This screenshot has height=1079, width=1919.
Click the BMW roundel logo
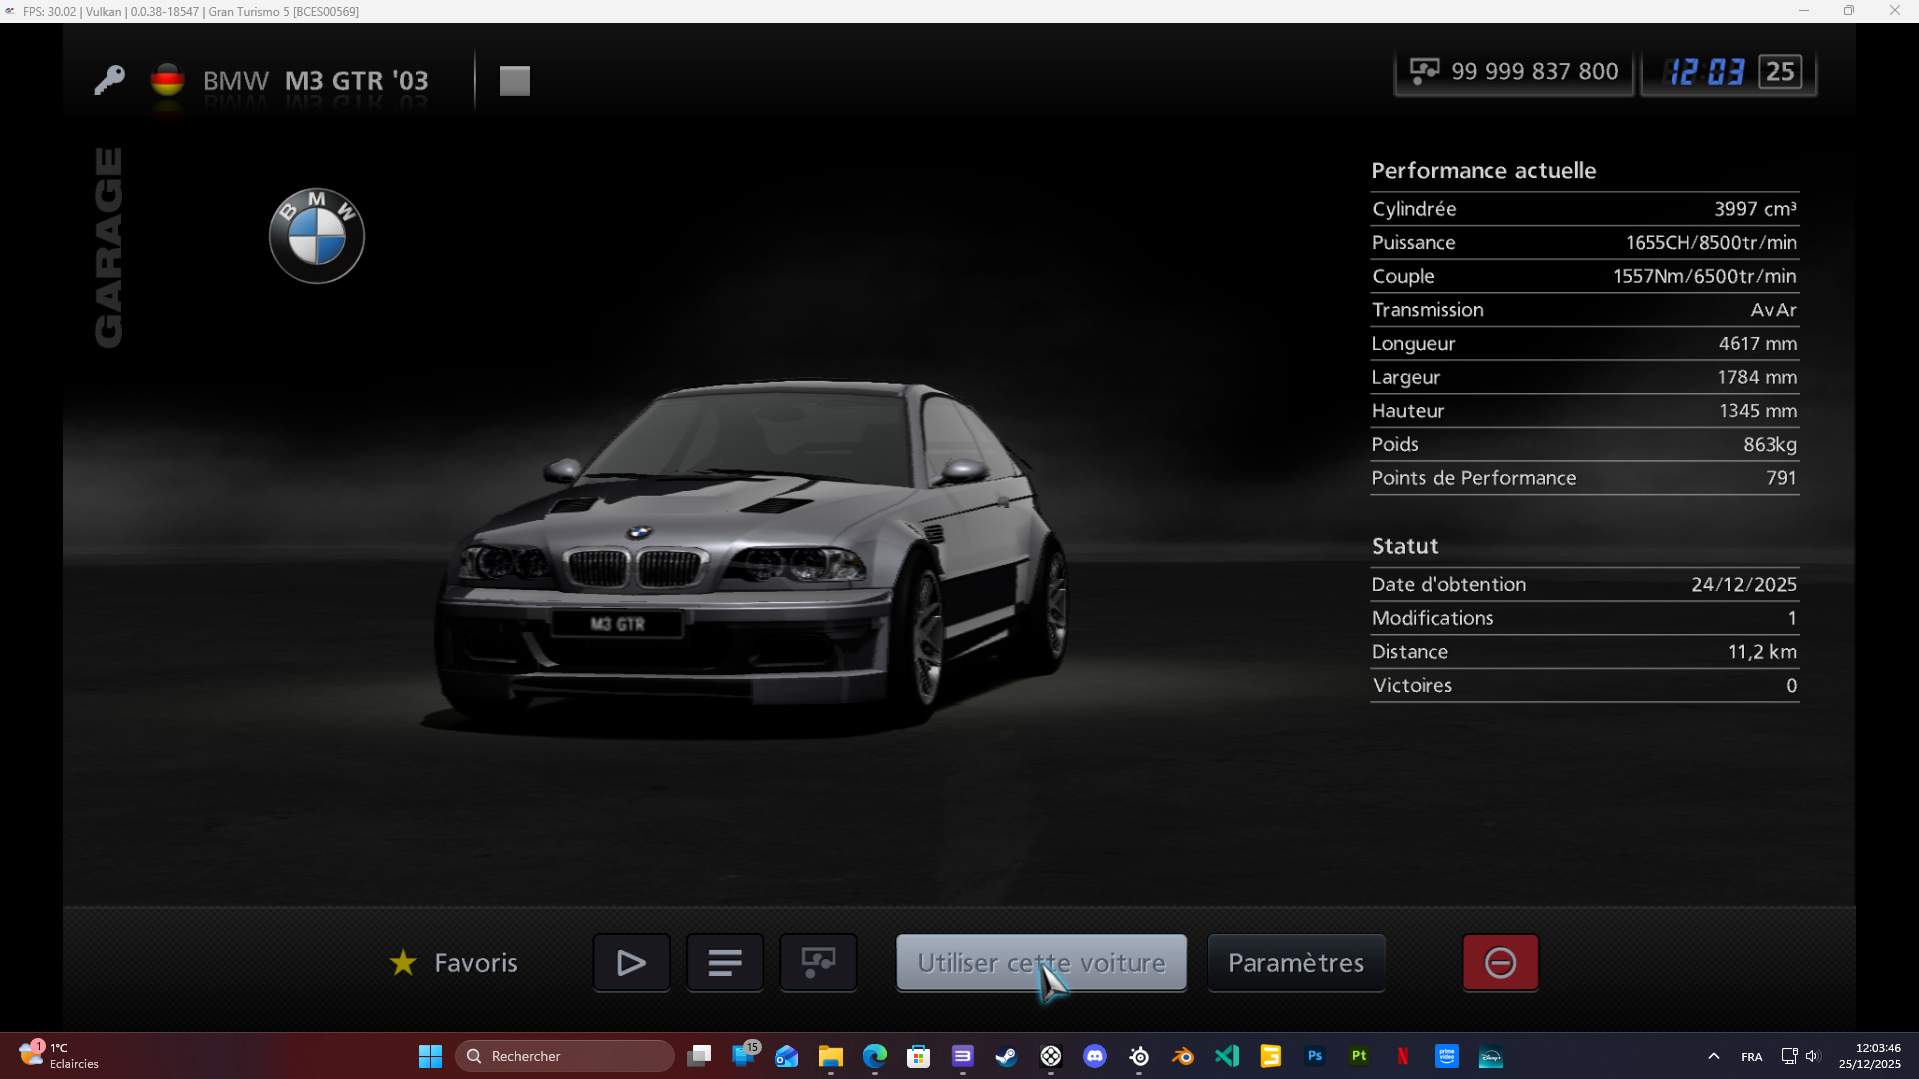[x=317, y=236]
